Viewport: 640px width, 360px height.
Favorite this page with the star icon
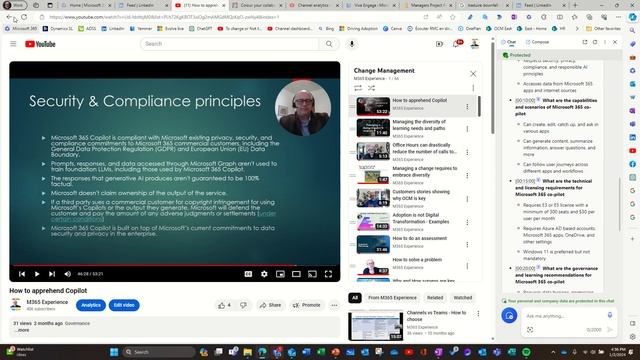[x=452, y=17]
